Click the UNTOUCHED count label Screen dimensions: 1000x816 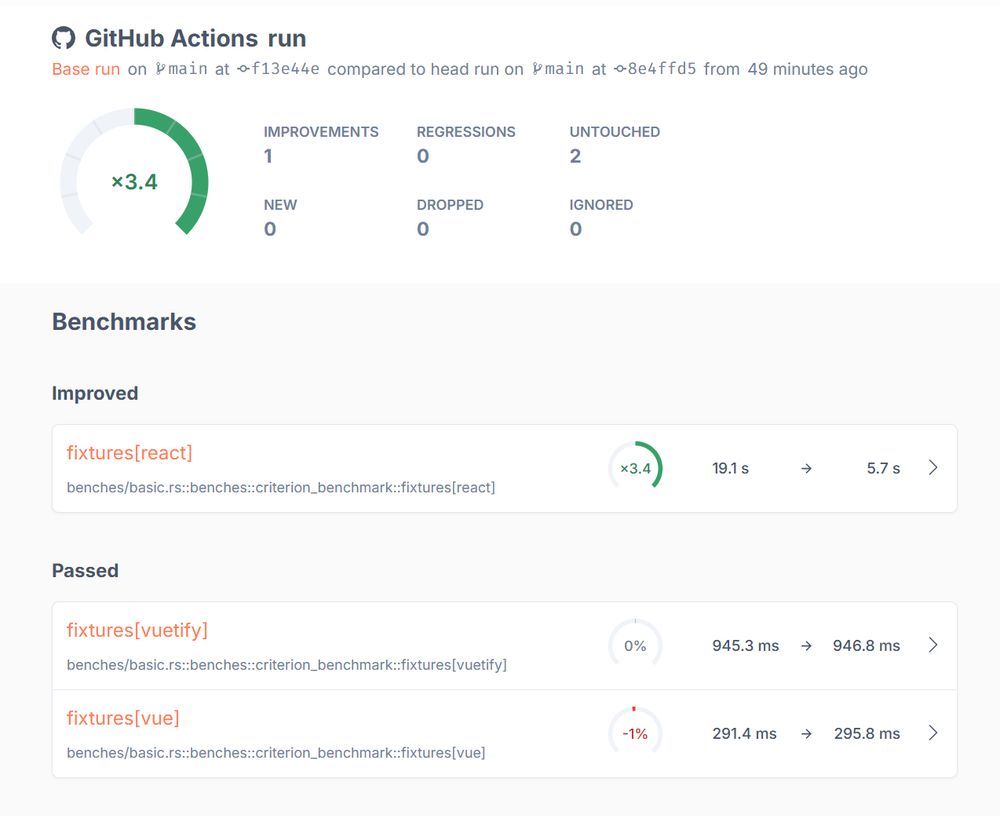pyautogui.click(x=615, y=132)
